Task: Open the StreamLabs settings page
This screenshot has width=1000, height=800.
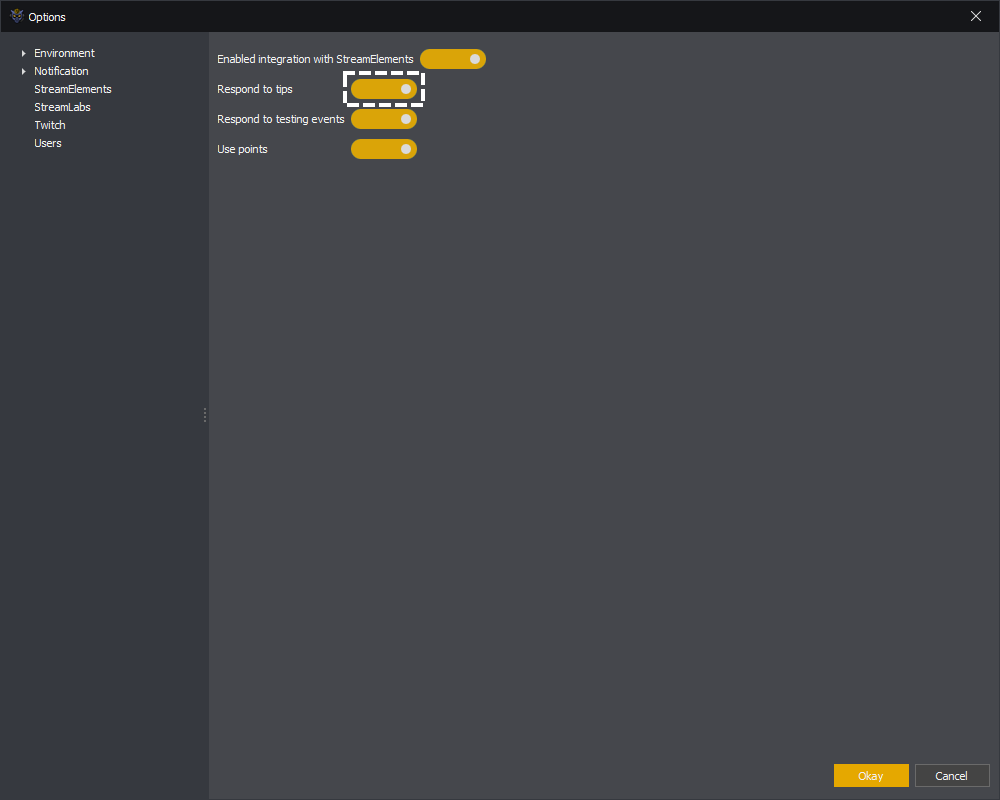Action: pyautogui.click(x=62, y=107)
